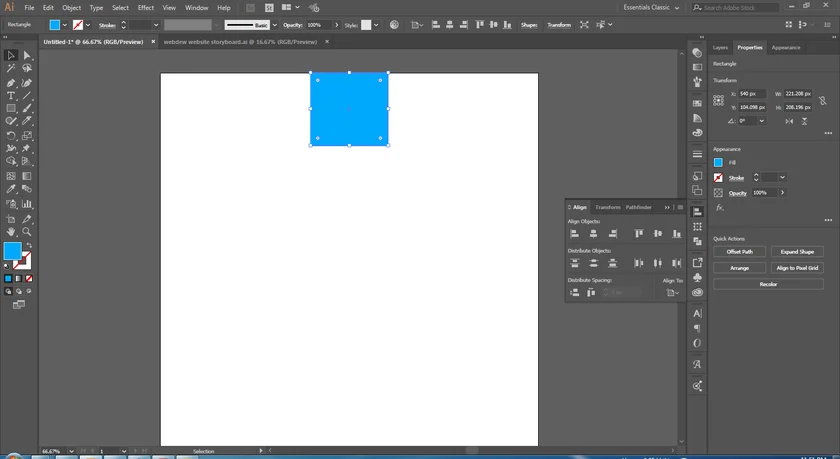Flip the shape horizontally in the Transform section
840x459 pixels.
click(x=790, y=121)
